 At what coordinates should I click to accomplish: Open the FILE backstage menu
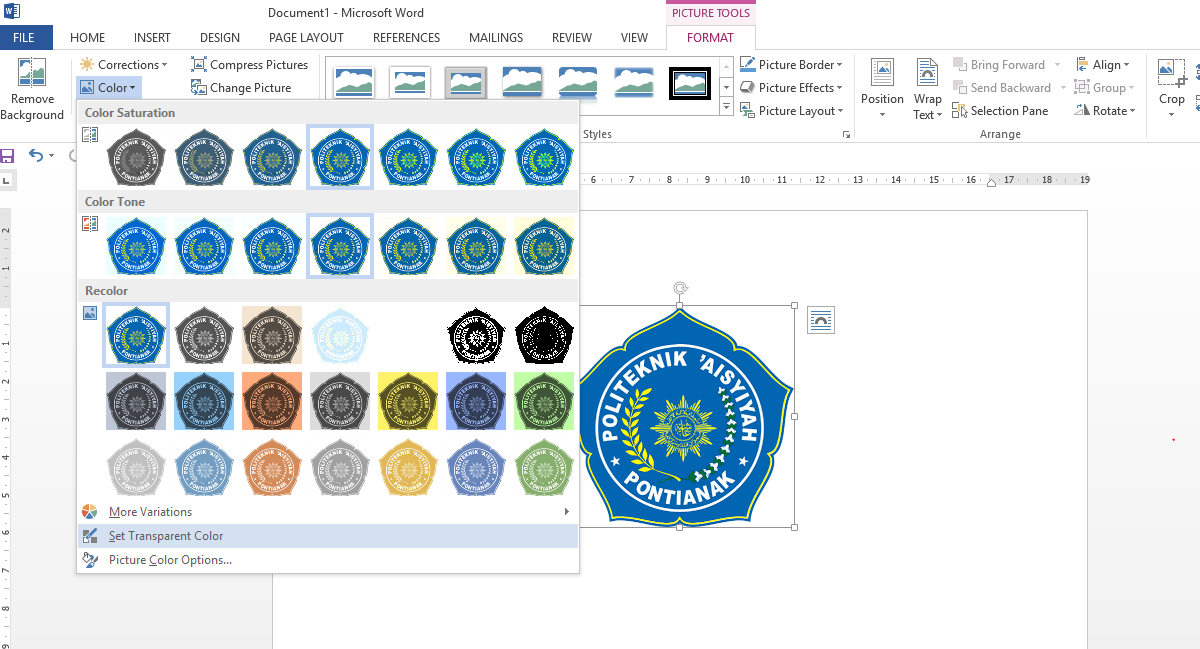(26, 38)
